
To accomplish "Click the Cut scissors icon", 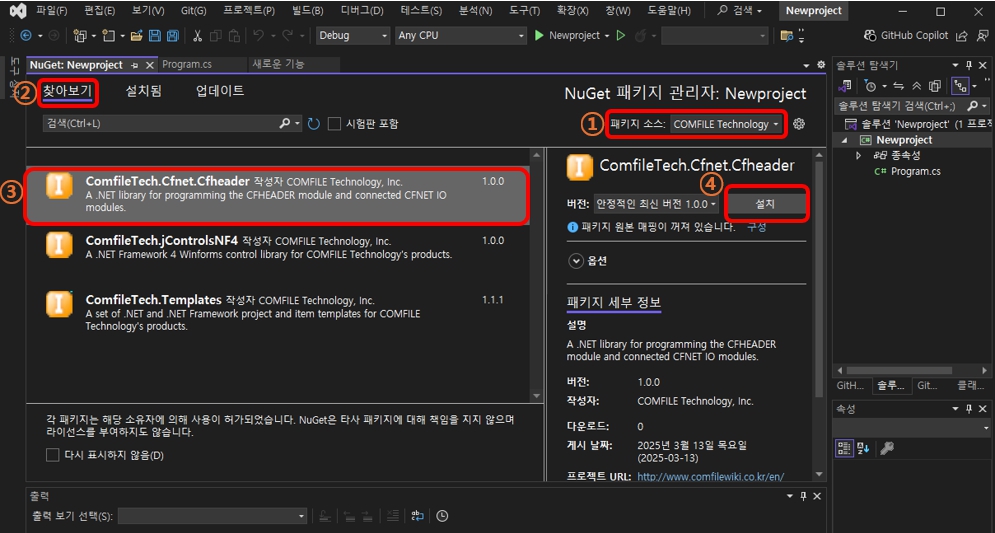I will pos(197,36).
